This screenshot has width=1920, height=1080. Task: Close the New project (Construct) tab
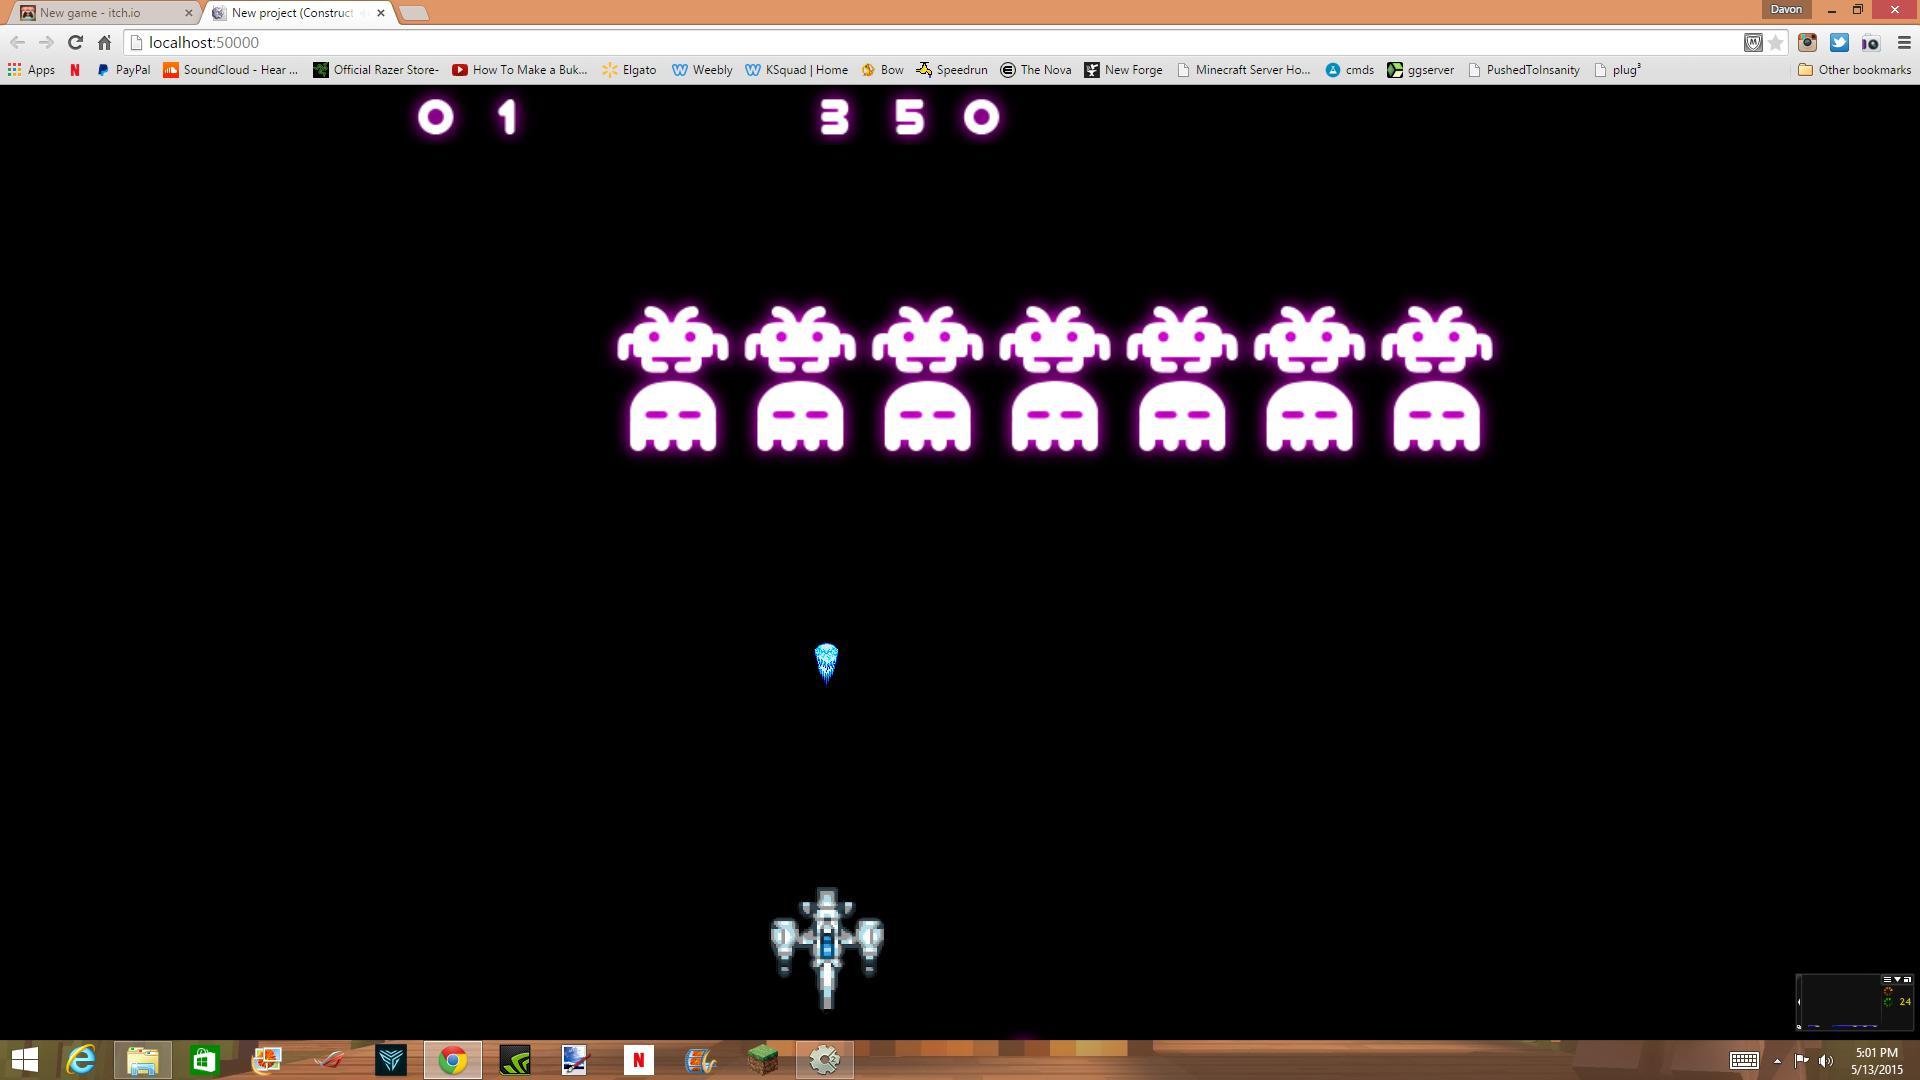click(x=380, y=13)
